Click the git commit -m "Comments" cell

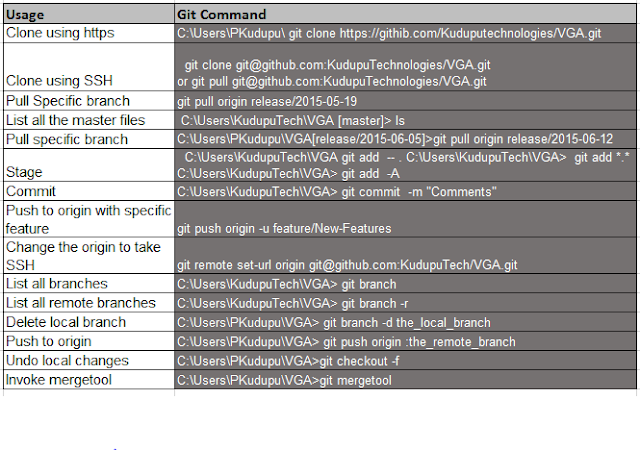coord(405,191)
